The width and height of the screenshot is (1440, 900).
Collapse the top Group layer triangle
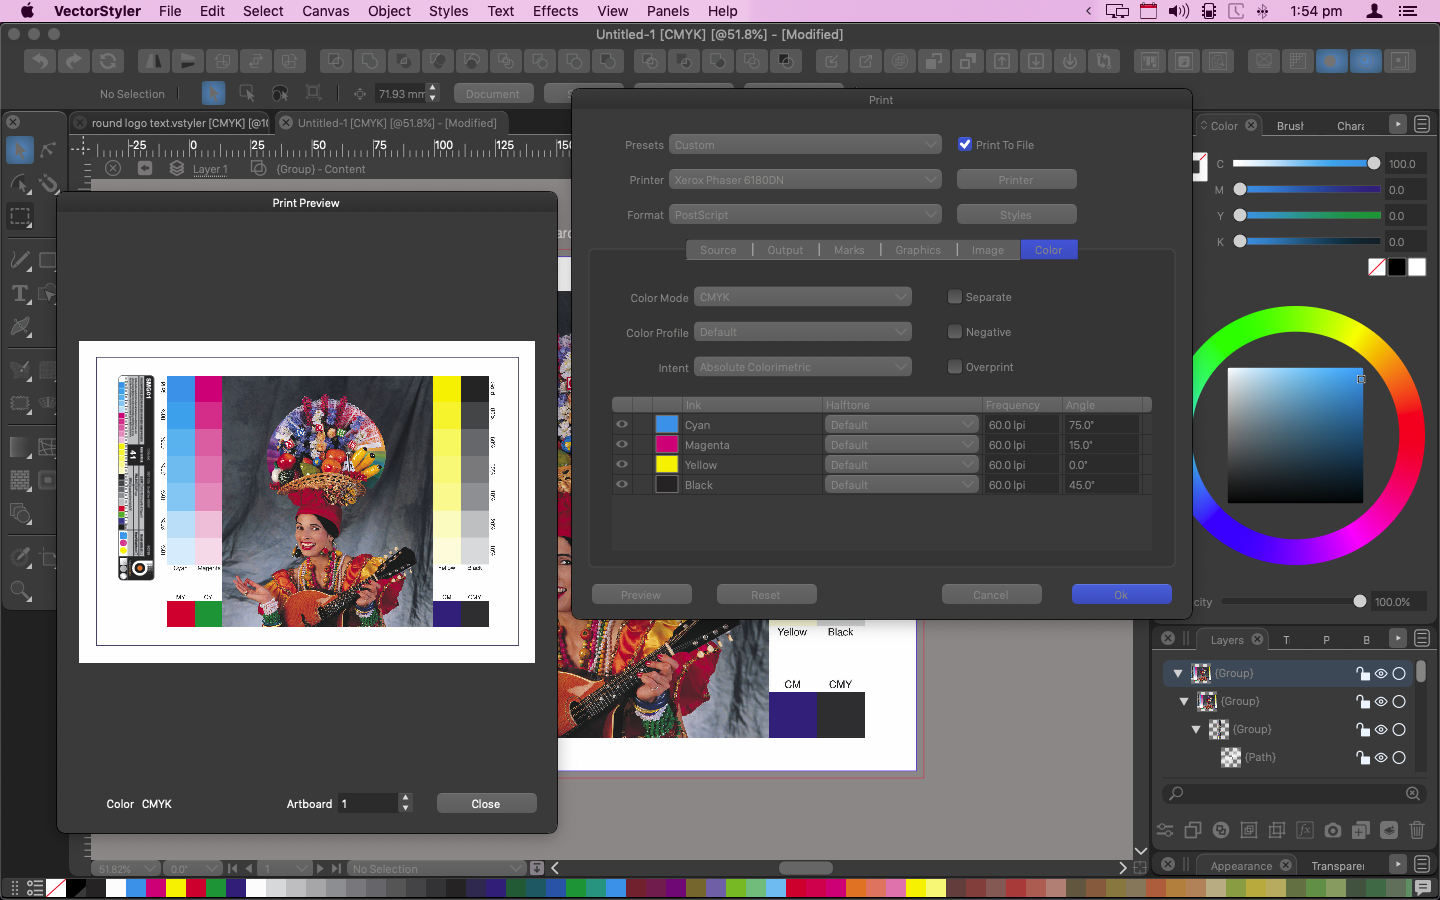tap(1178, 673)
